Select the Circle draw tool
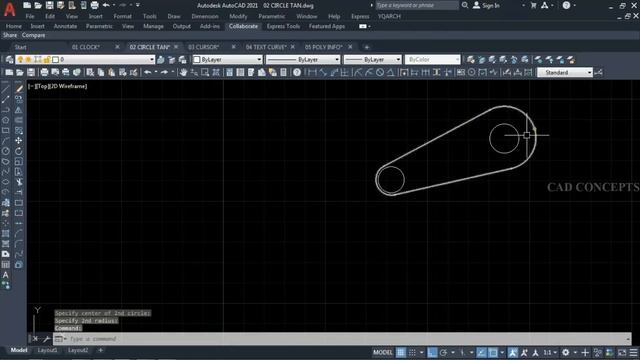 tap(5, 151)
